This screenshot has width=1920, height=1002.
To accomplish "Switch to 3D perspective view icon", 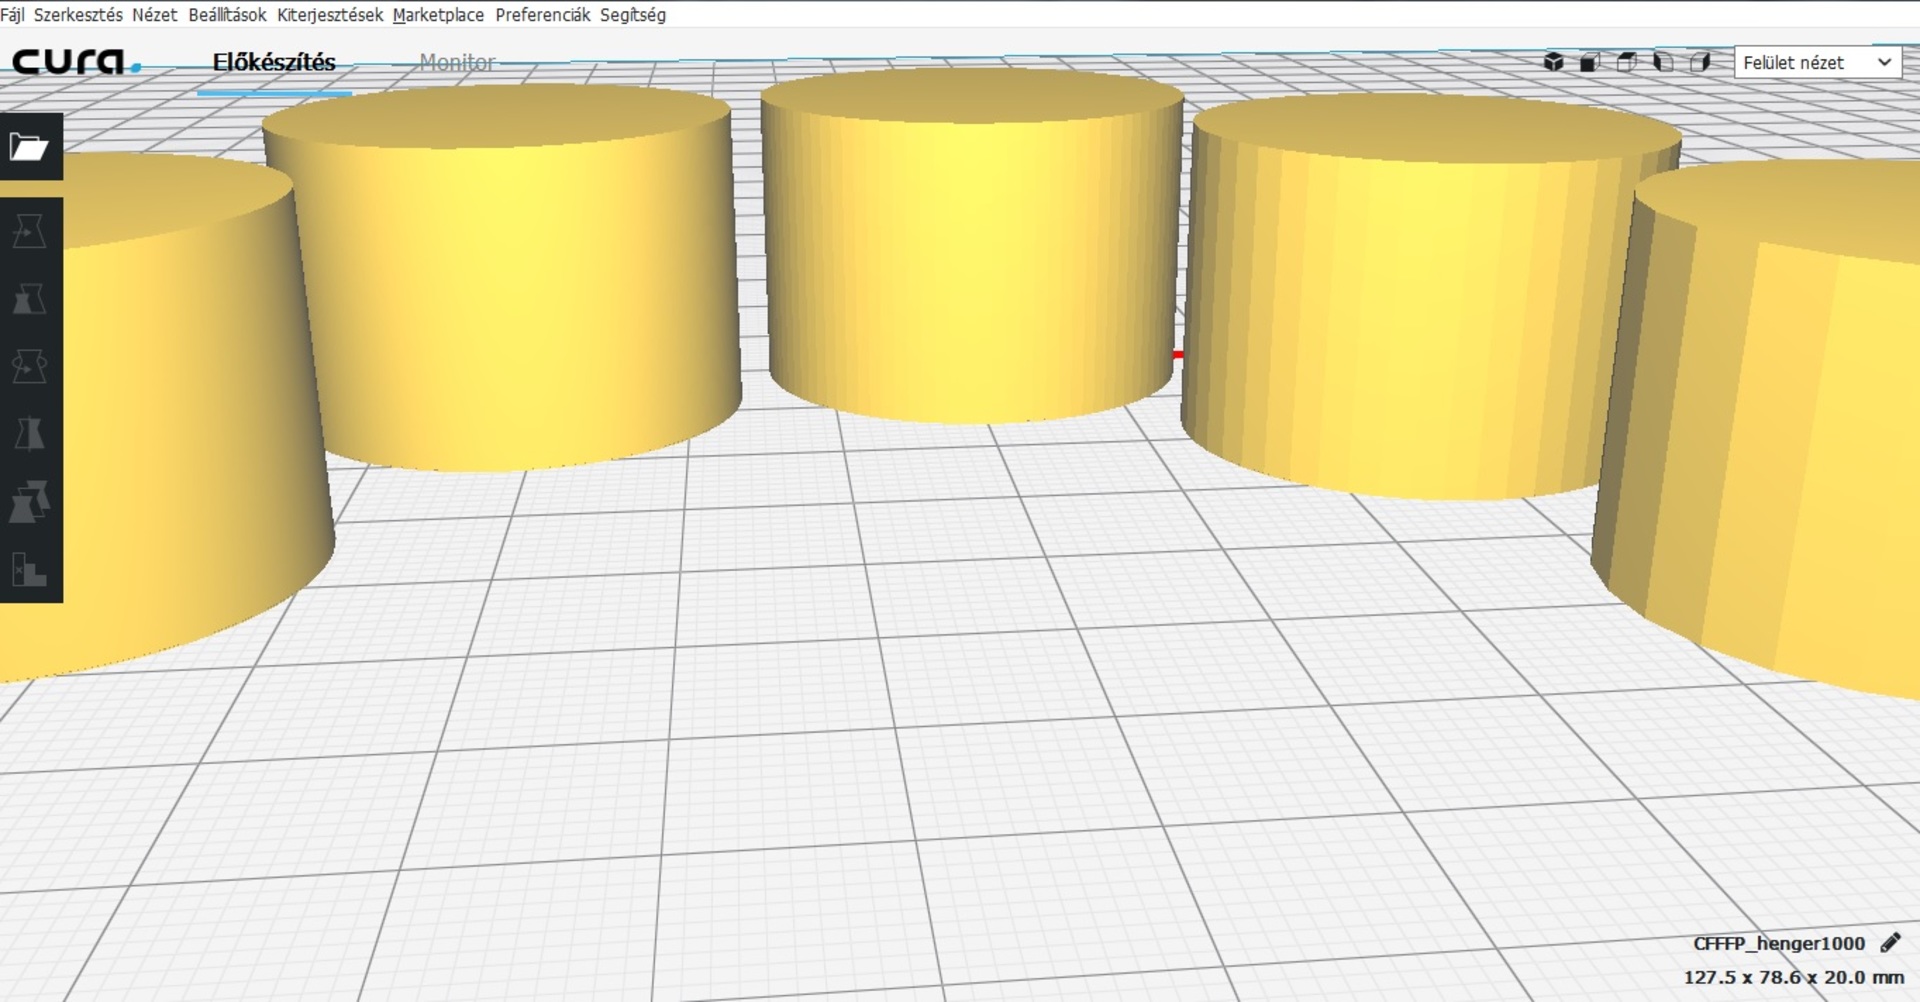I will pos(1553,62).
